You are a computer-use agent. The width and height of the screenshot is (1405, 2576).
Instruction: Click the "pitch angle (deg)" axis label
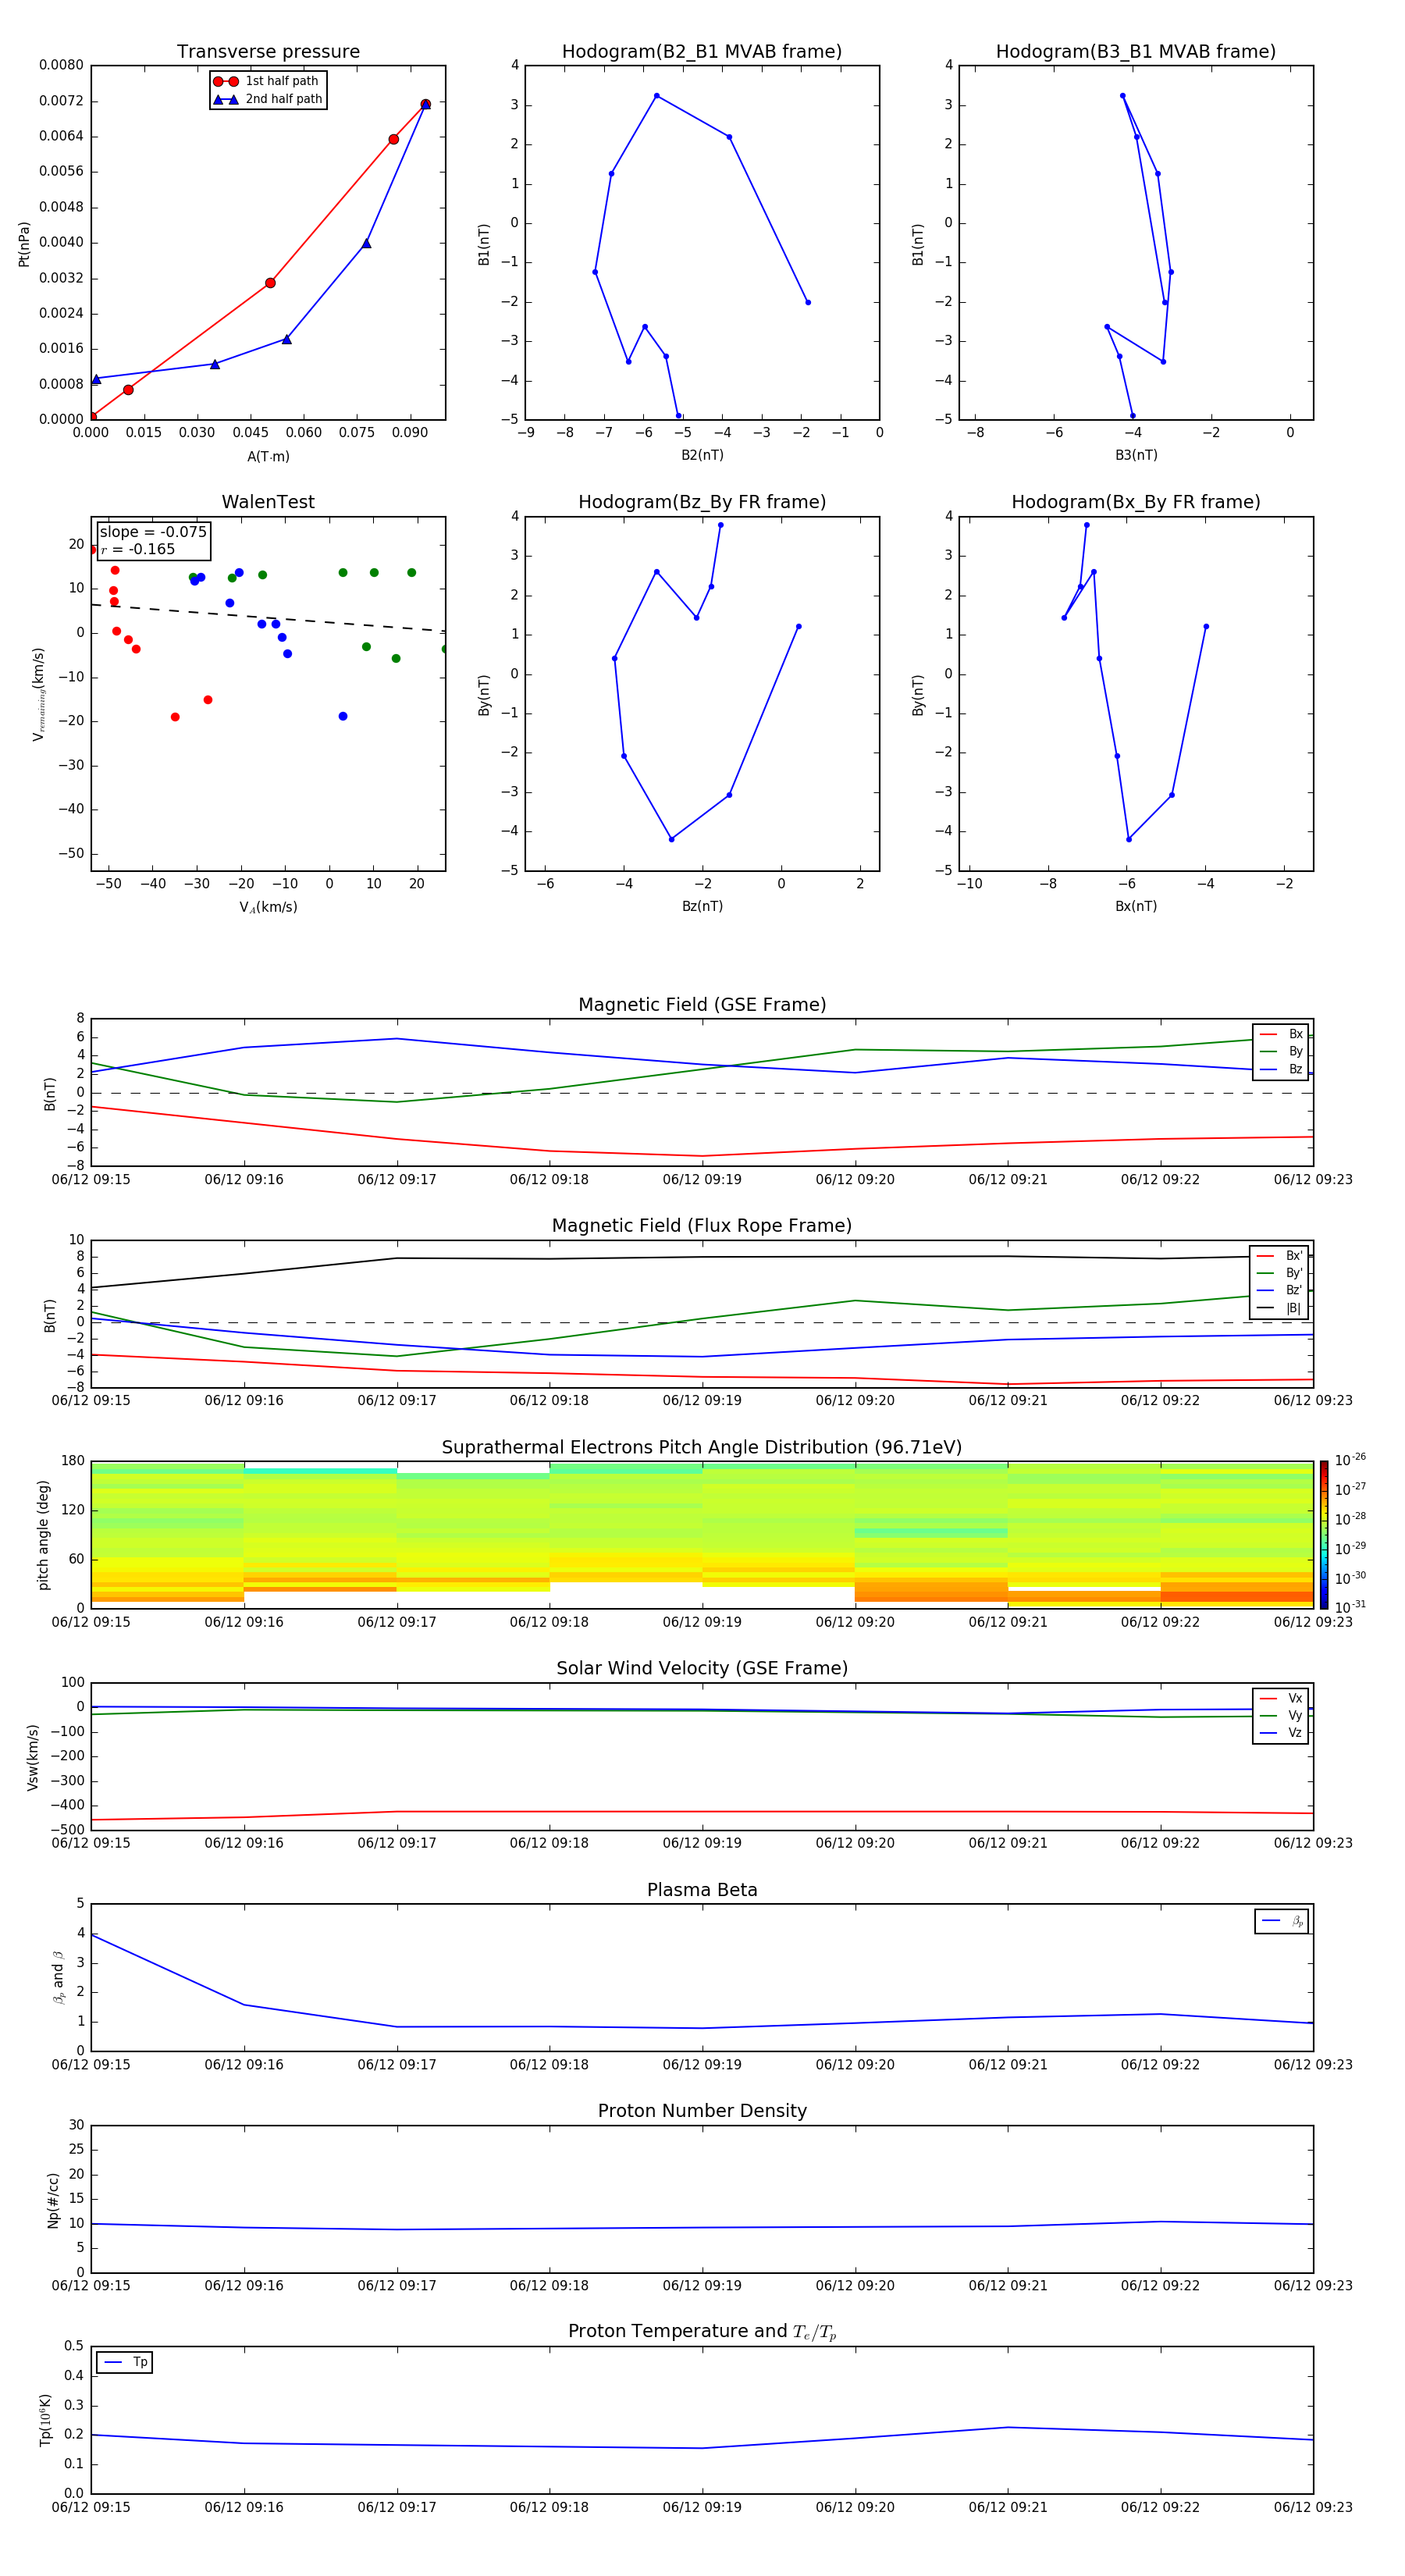43,1535
